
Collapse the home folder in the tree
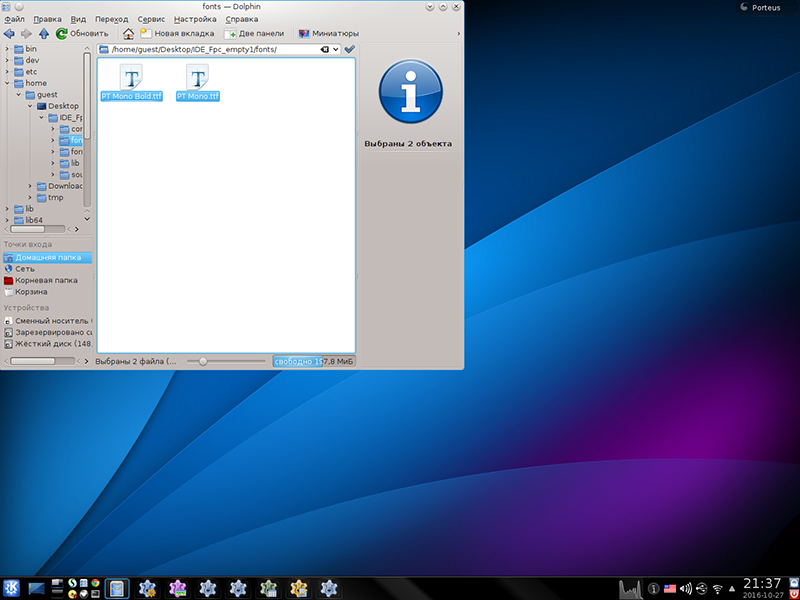point(7,83)
